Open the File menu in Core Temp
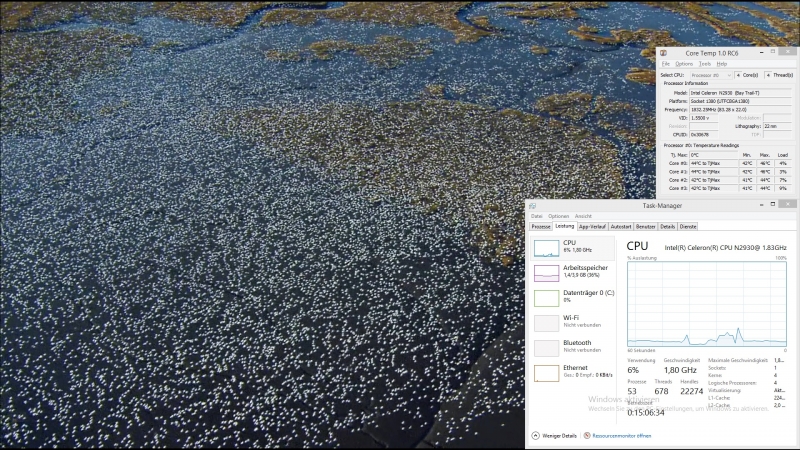Viewport: 800px width, 450px height. pos(666,64)
